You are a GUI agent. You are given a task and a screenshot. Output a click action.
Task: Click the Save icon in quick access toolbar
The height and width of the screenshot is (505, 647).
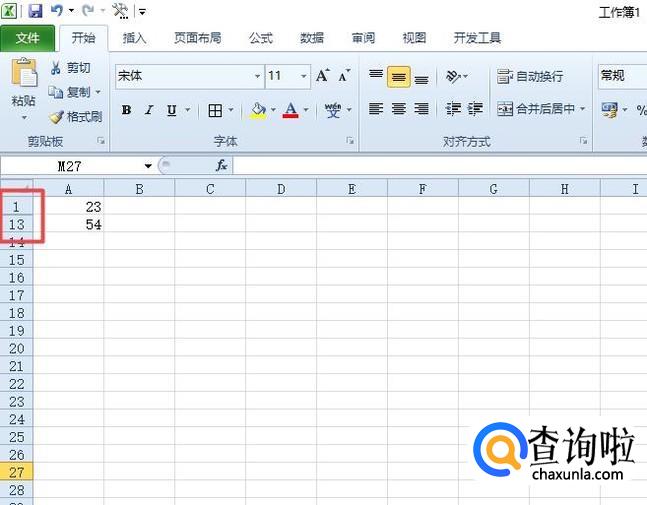[x=35, y=11]
